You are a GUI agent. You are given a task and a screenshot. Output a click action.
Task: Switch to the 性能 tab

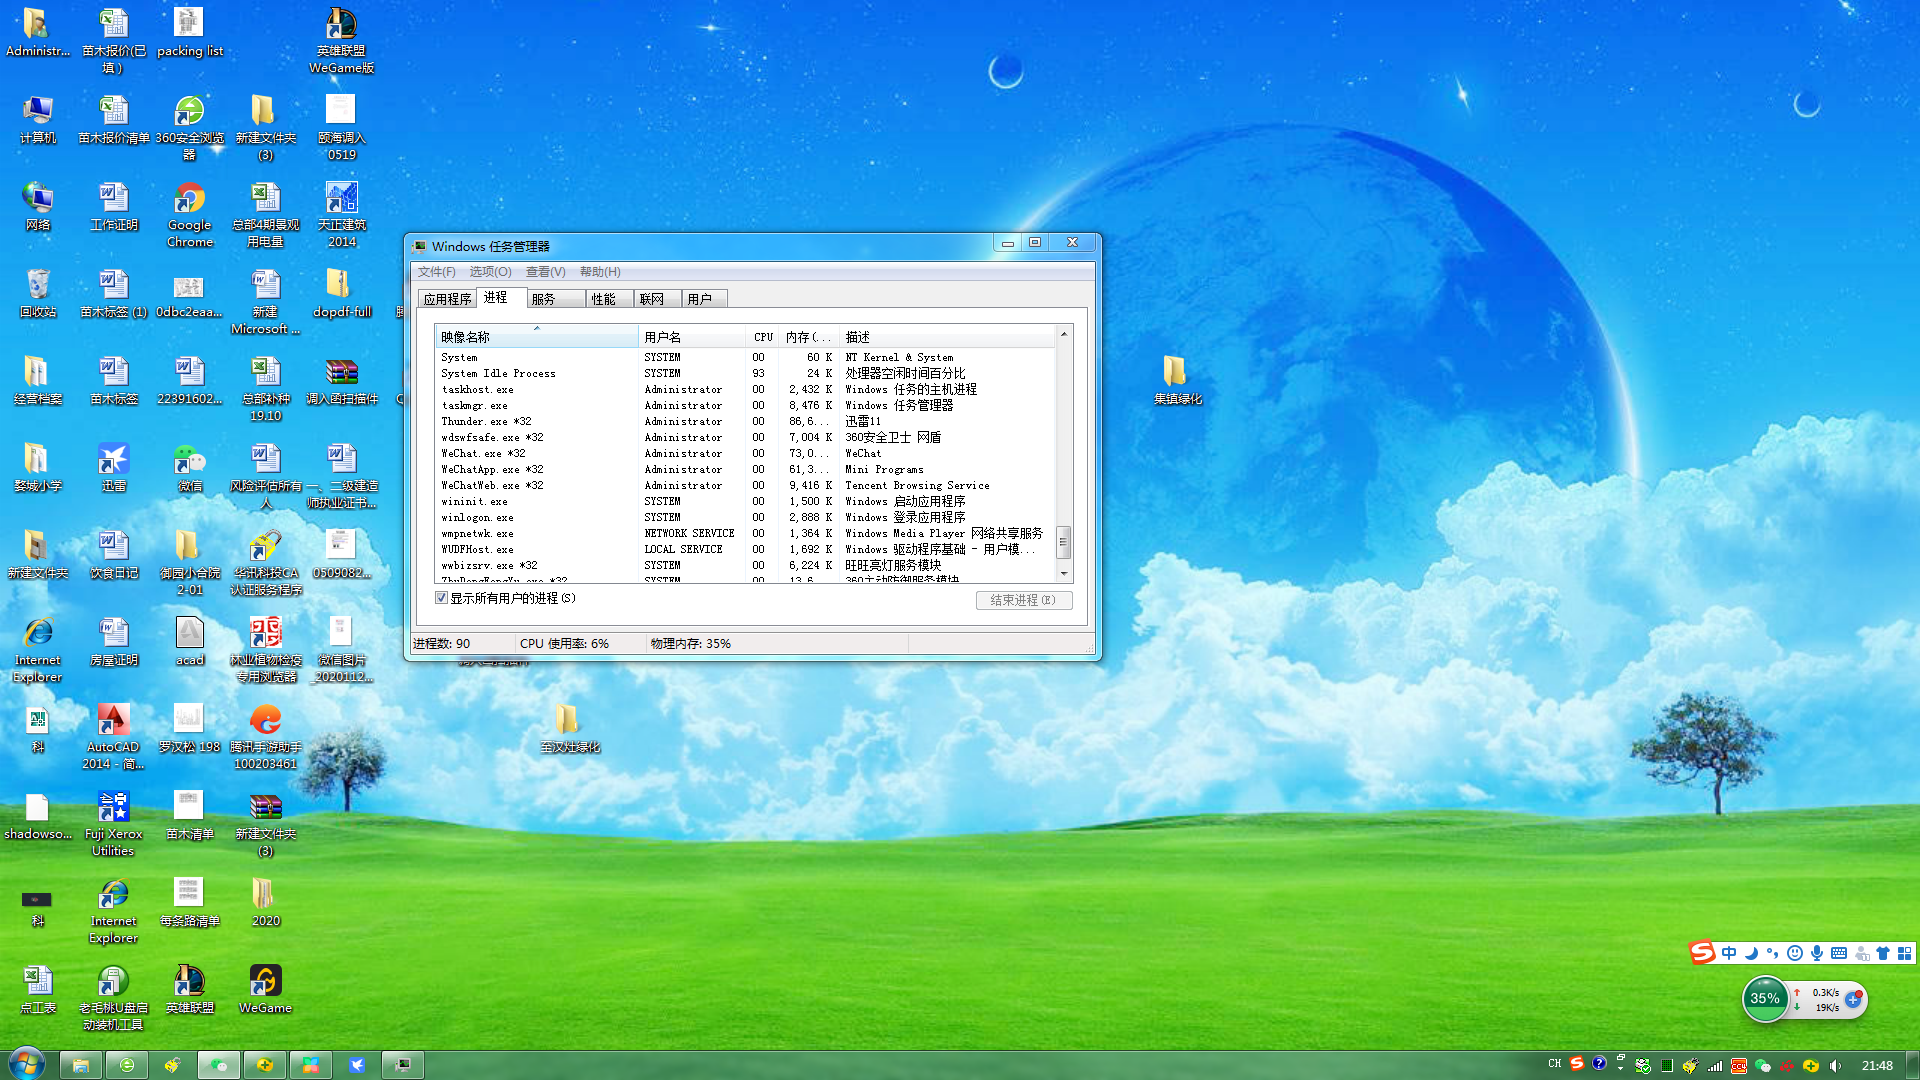click(x=603, y=299)
